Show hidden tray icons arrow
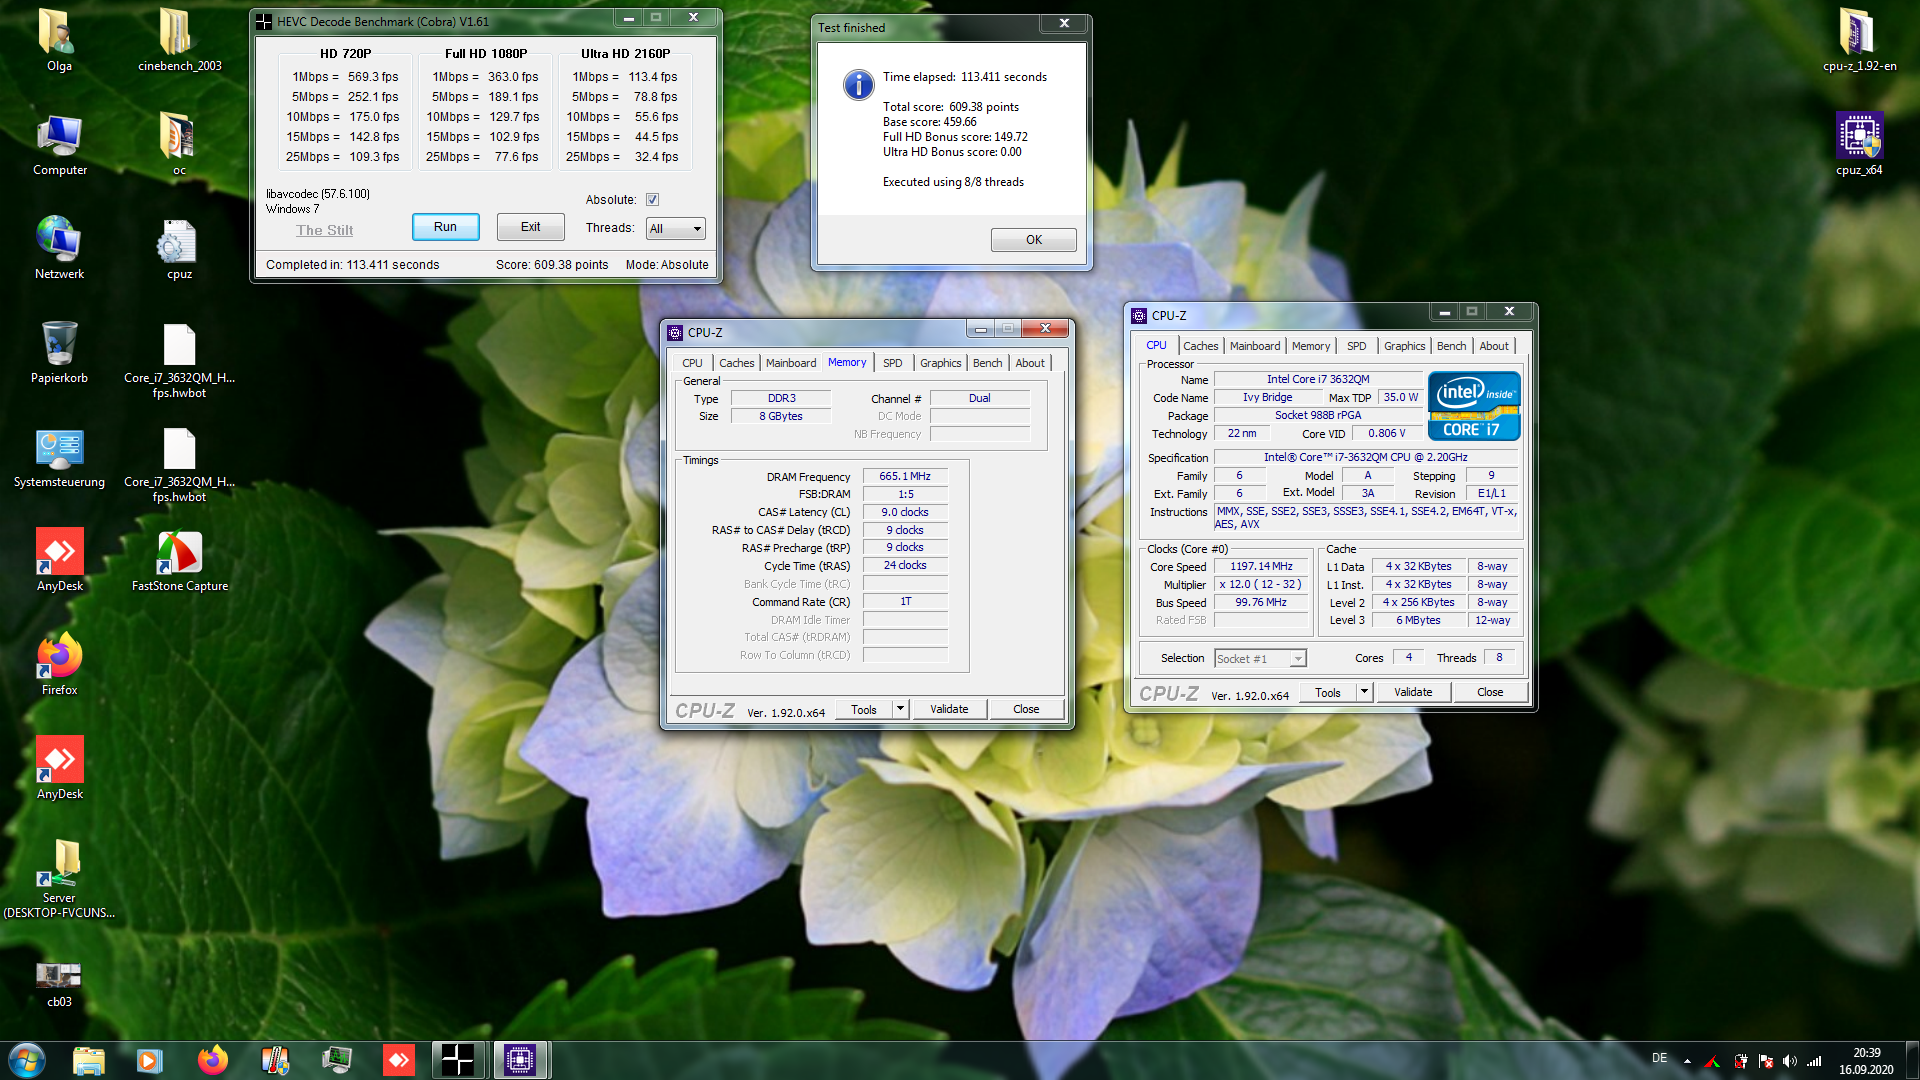The width and height of the screenshot is (1920, 1080). pos(1688,1061)
